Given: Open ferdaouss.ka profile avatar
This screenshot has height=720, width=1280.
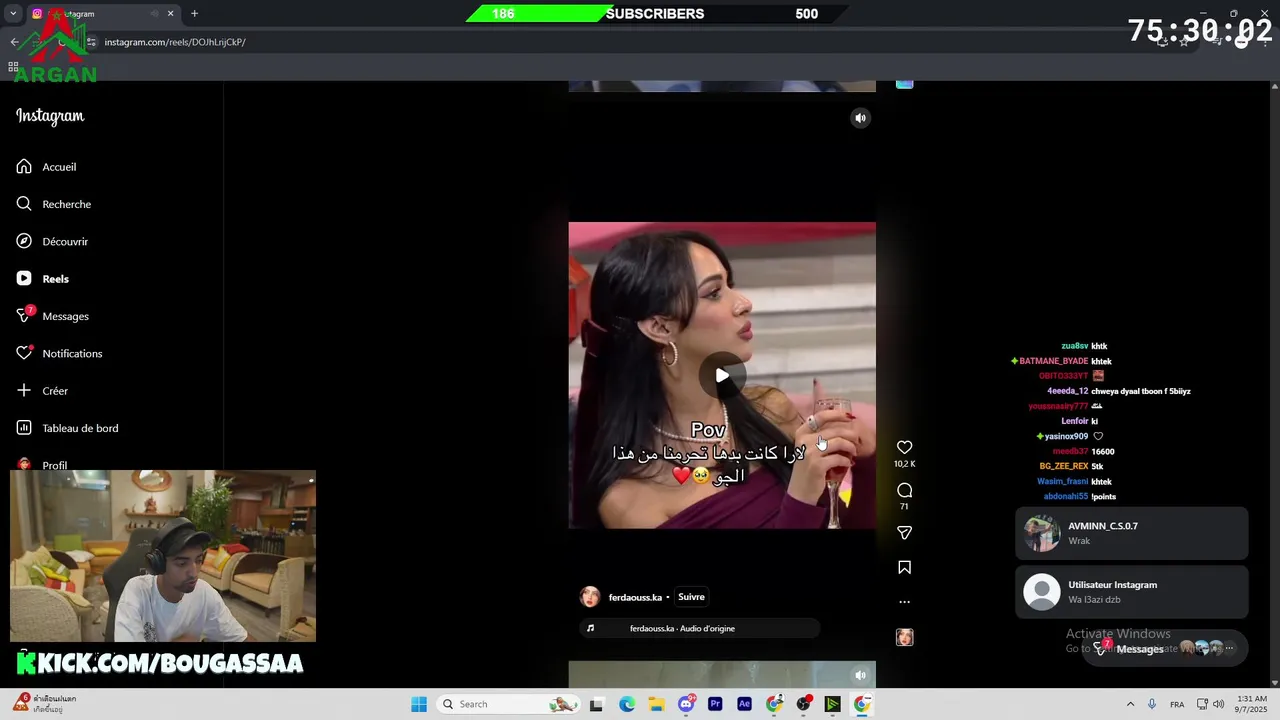Looking at the screenshot, I should pos(590,597).
